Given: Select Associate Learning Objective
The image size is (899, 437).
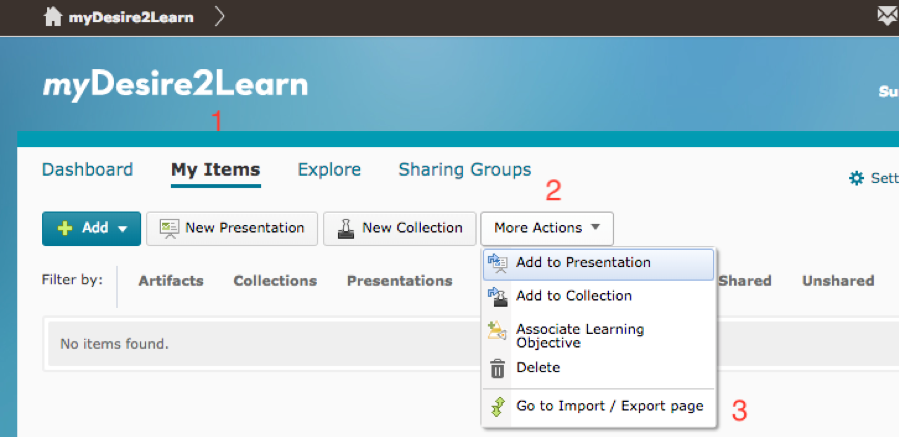Looking at the screenshot, I should 579,336.
